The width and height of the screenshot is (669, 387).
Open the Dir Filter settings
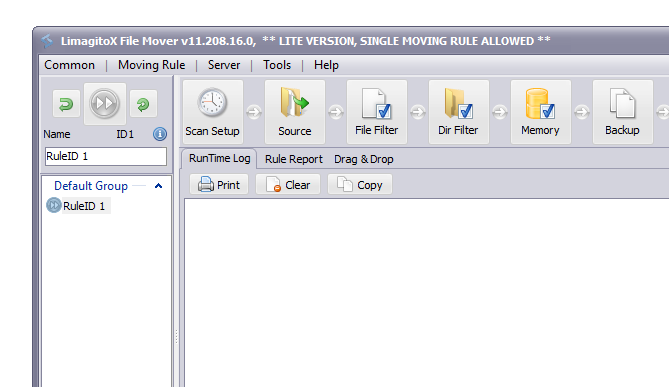click(x=458, y=112)
